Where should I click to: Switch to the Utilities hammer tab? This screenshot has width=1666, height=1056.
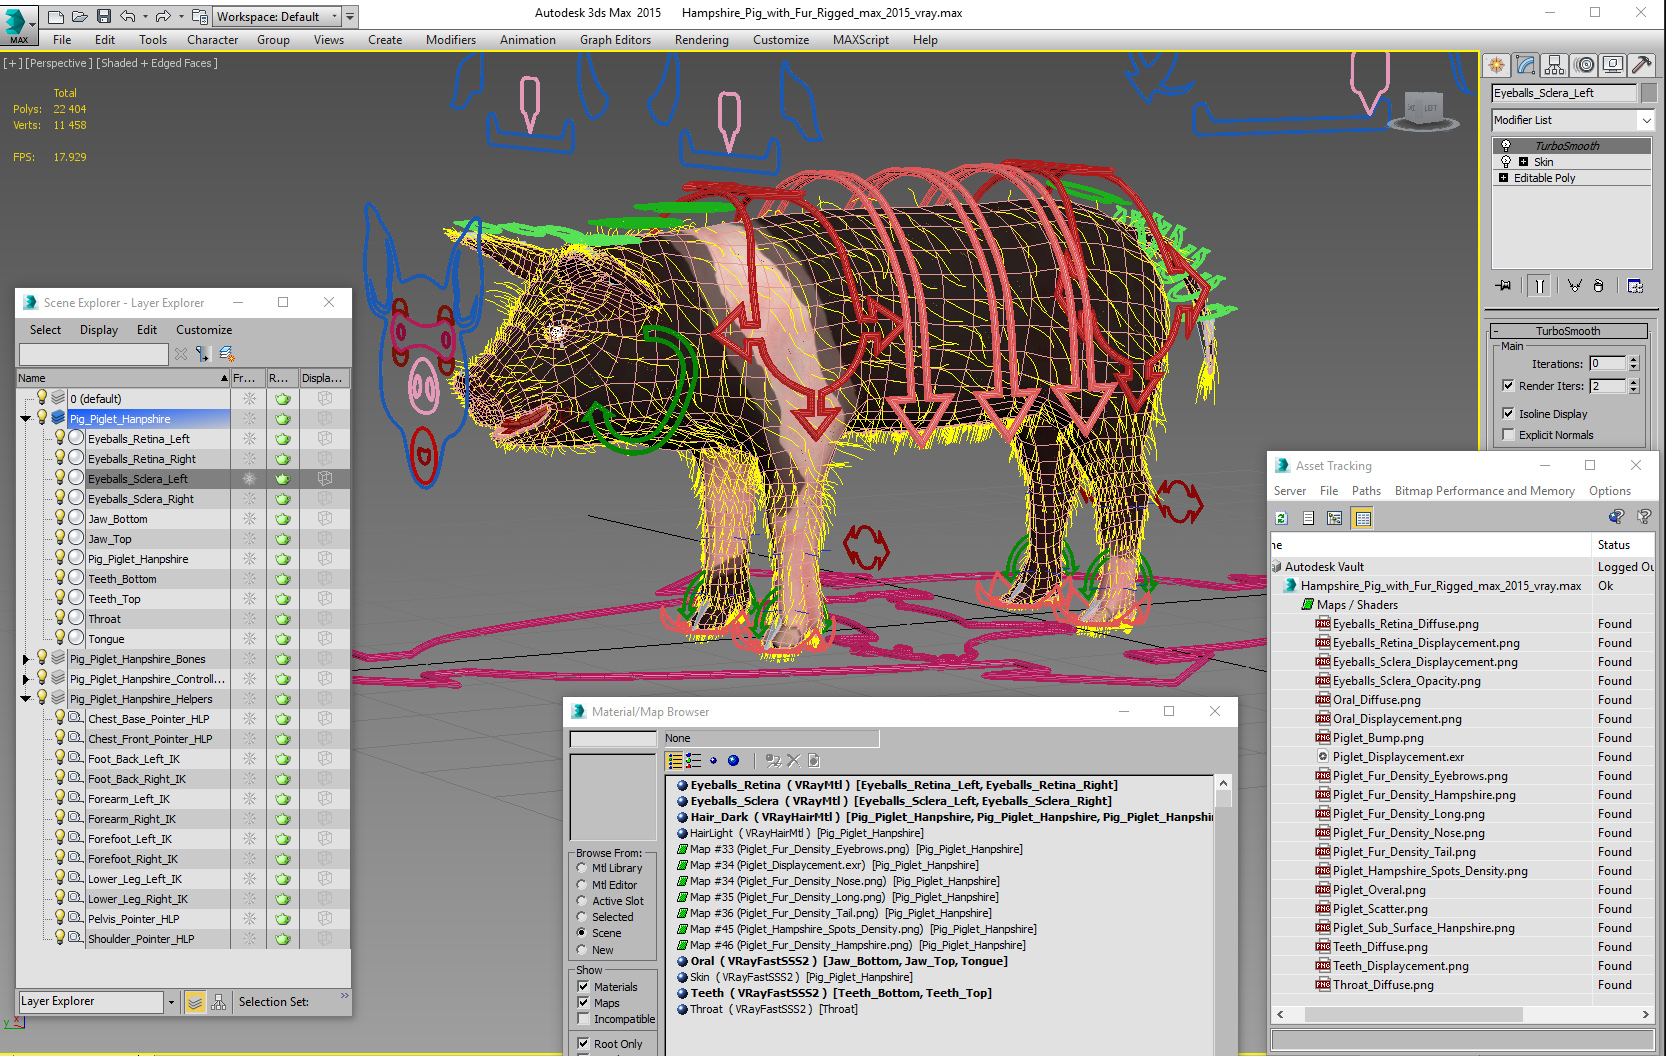point(1642,65)
